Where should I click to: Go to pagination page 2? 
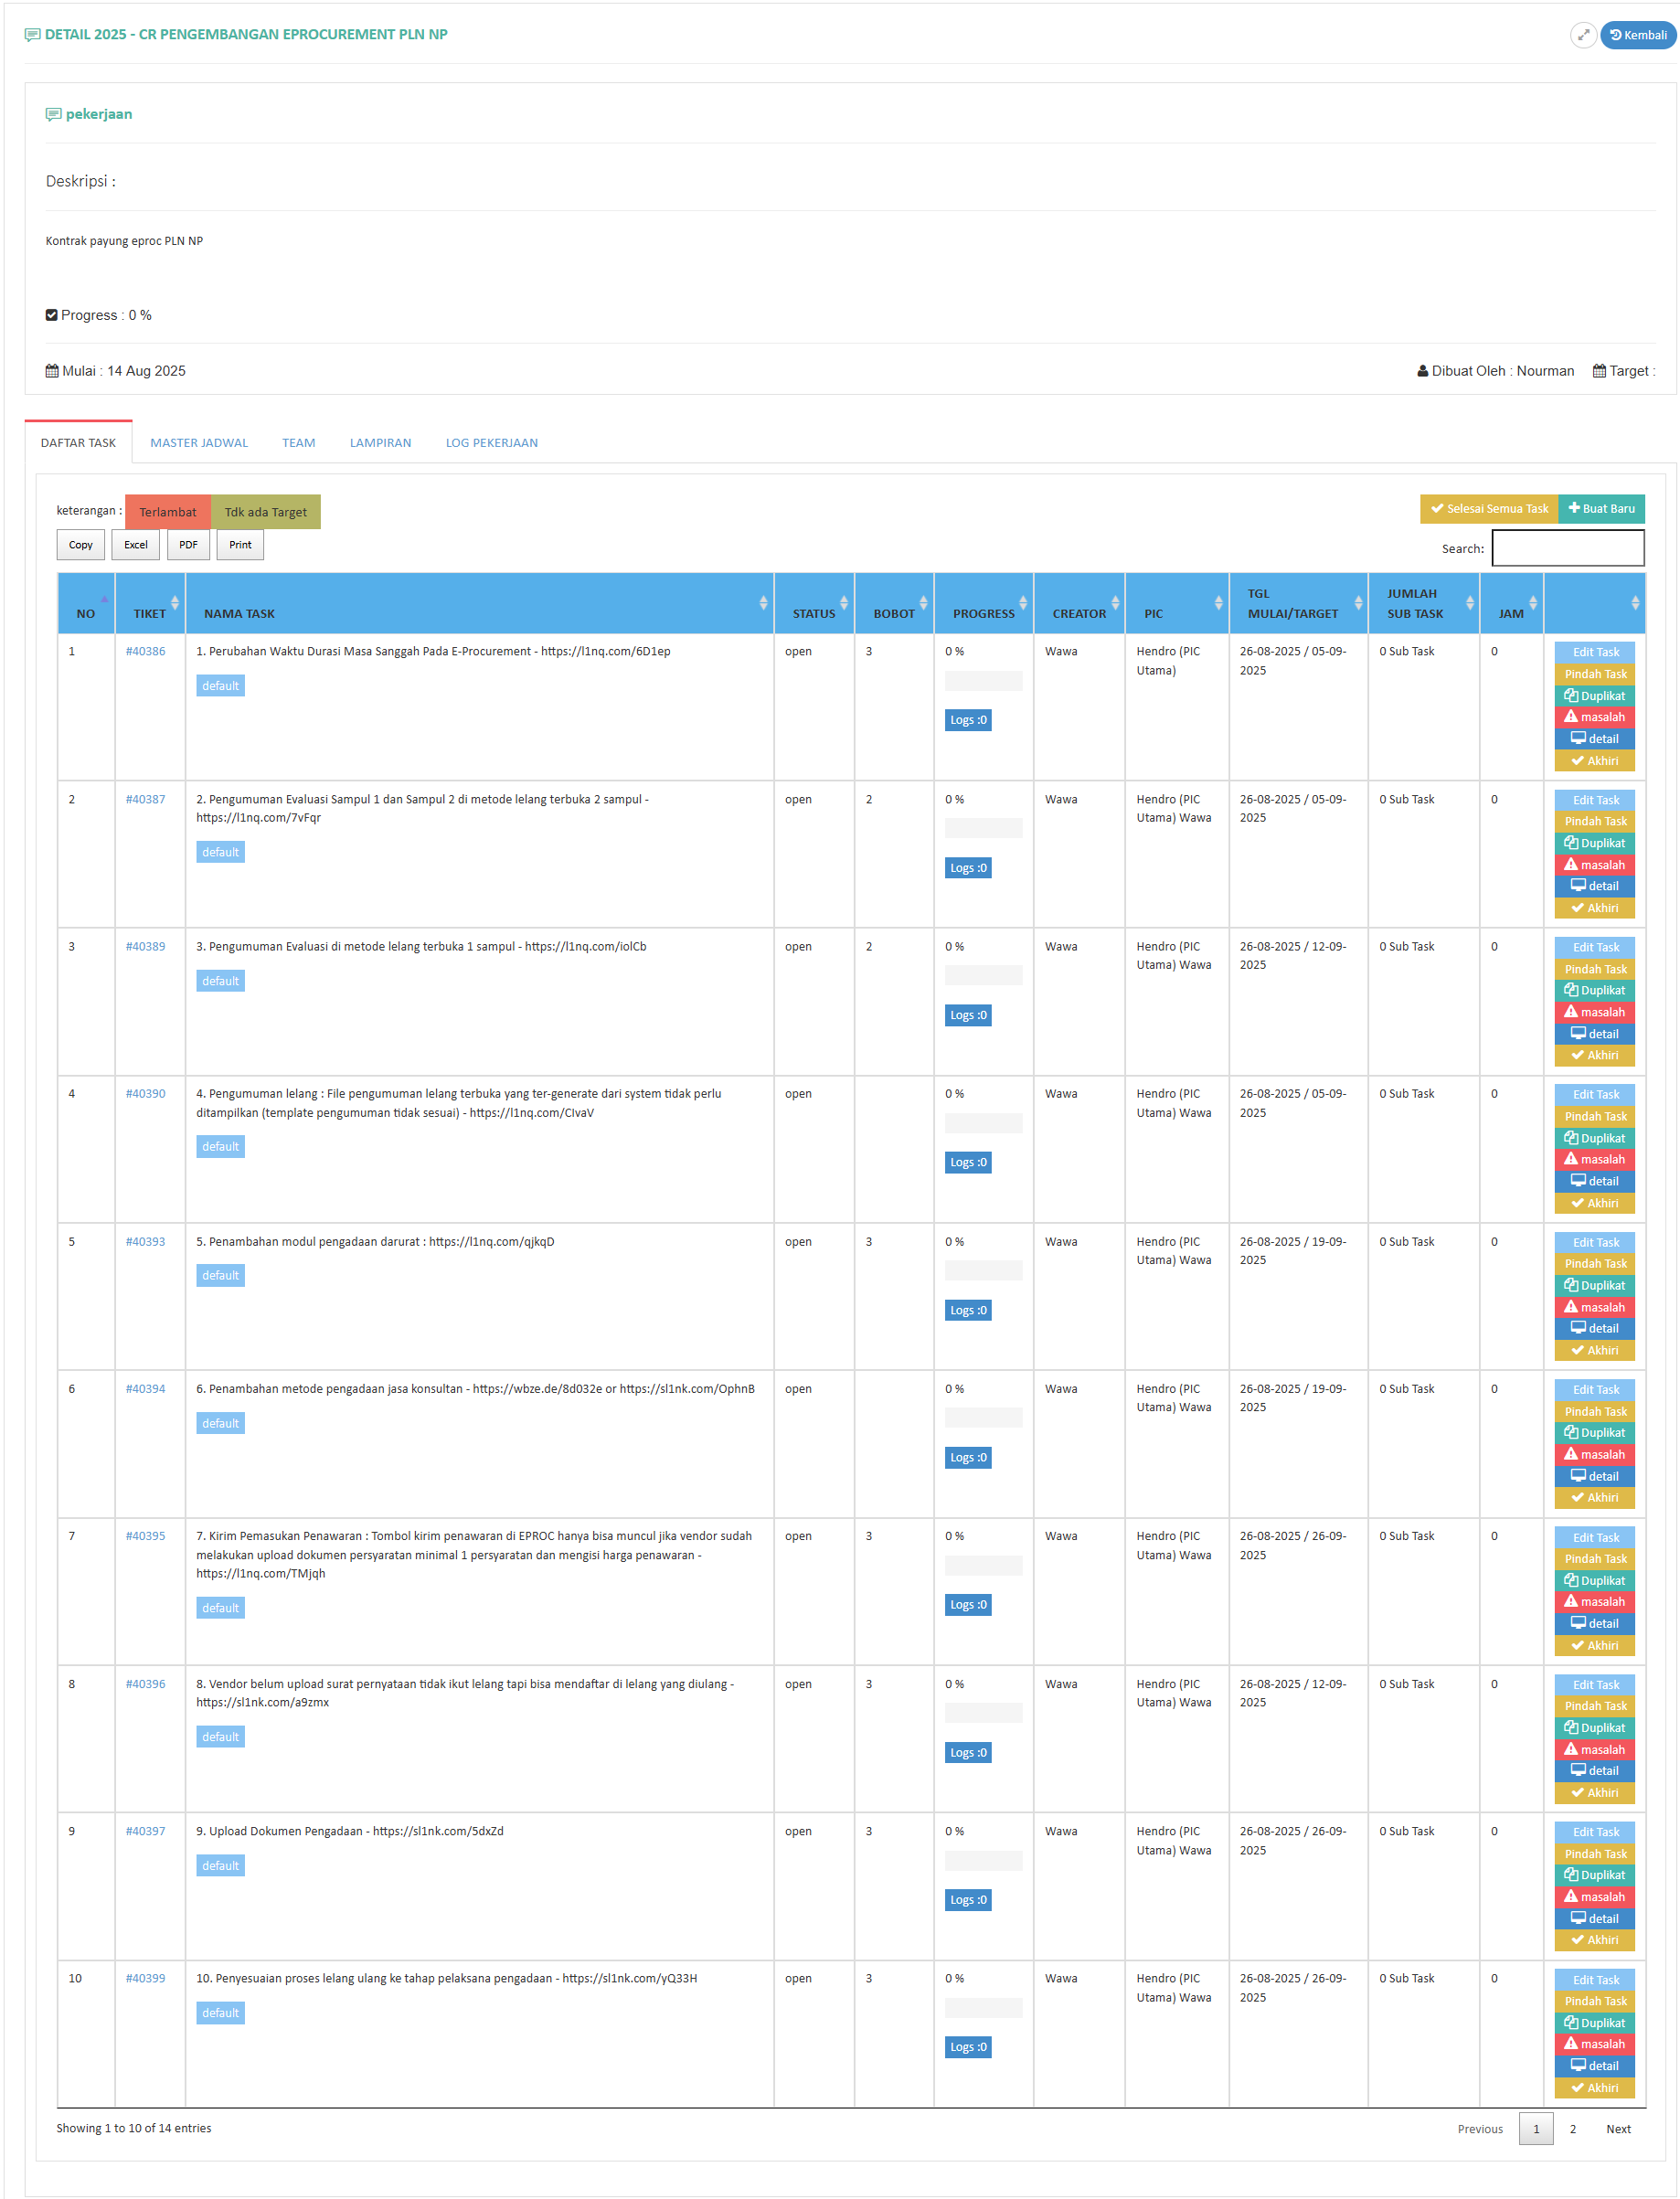tap(1573, 2129)
